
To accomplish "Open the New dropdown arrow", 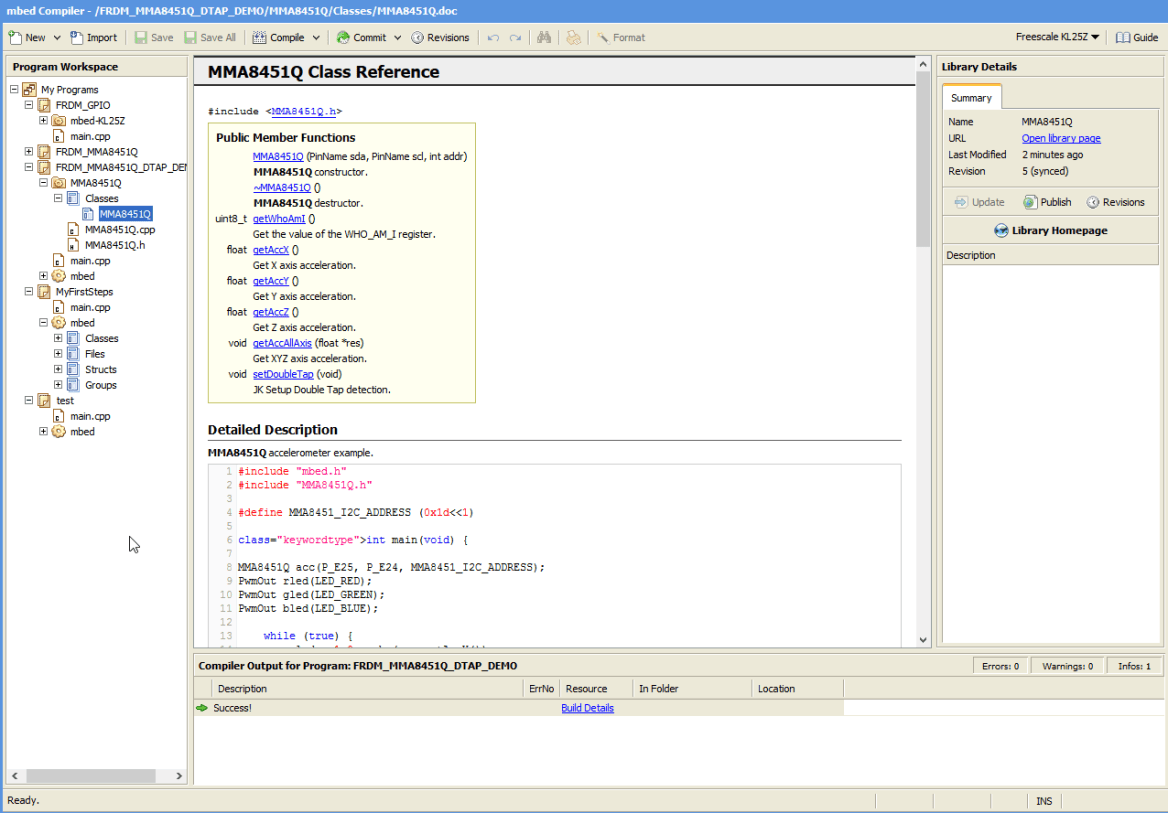I will click(57, 37).
